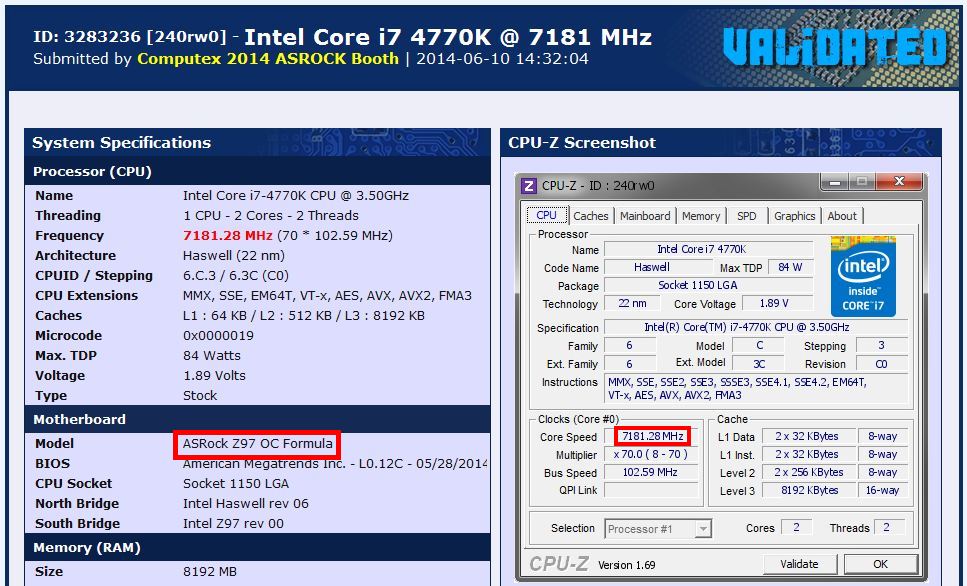Minimize the CPU-Z window

click(835, 182)
